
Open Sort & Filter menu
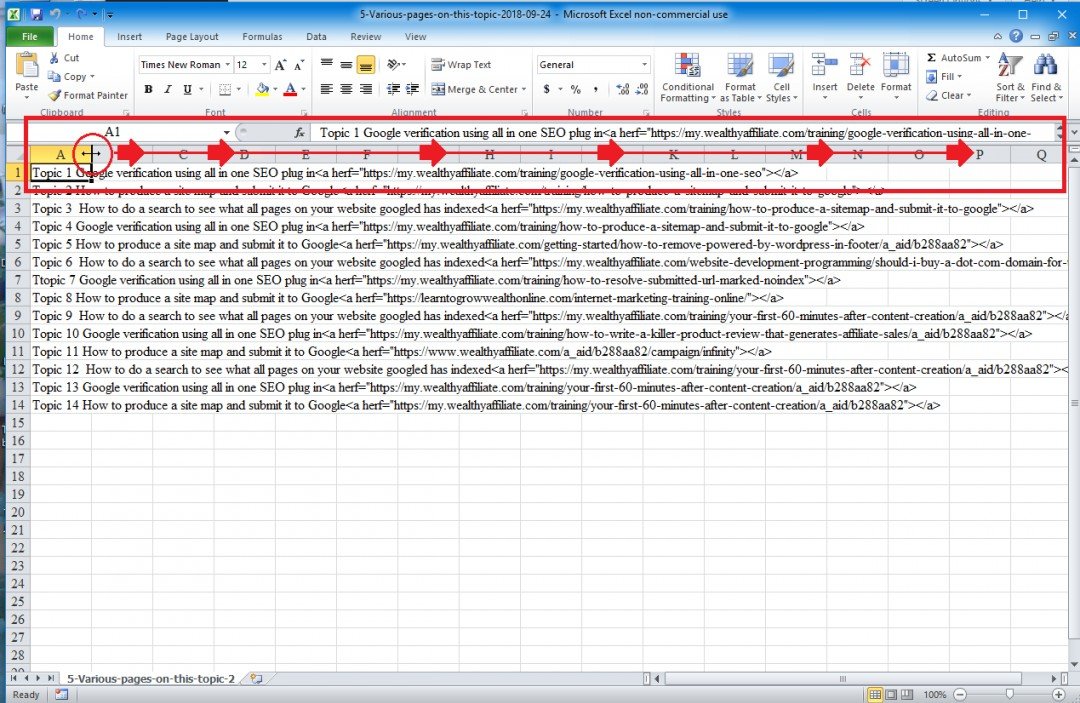1010,78
